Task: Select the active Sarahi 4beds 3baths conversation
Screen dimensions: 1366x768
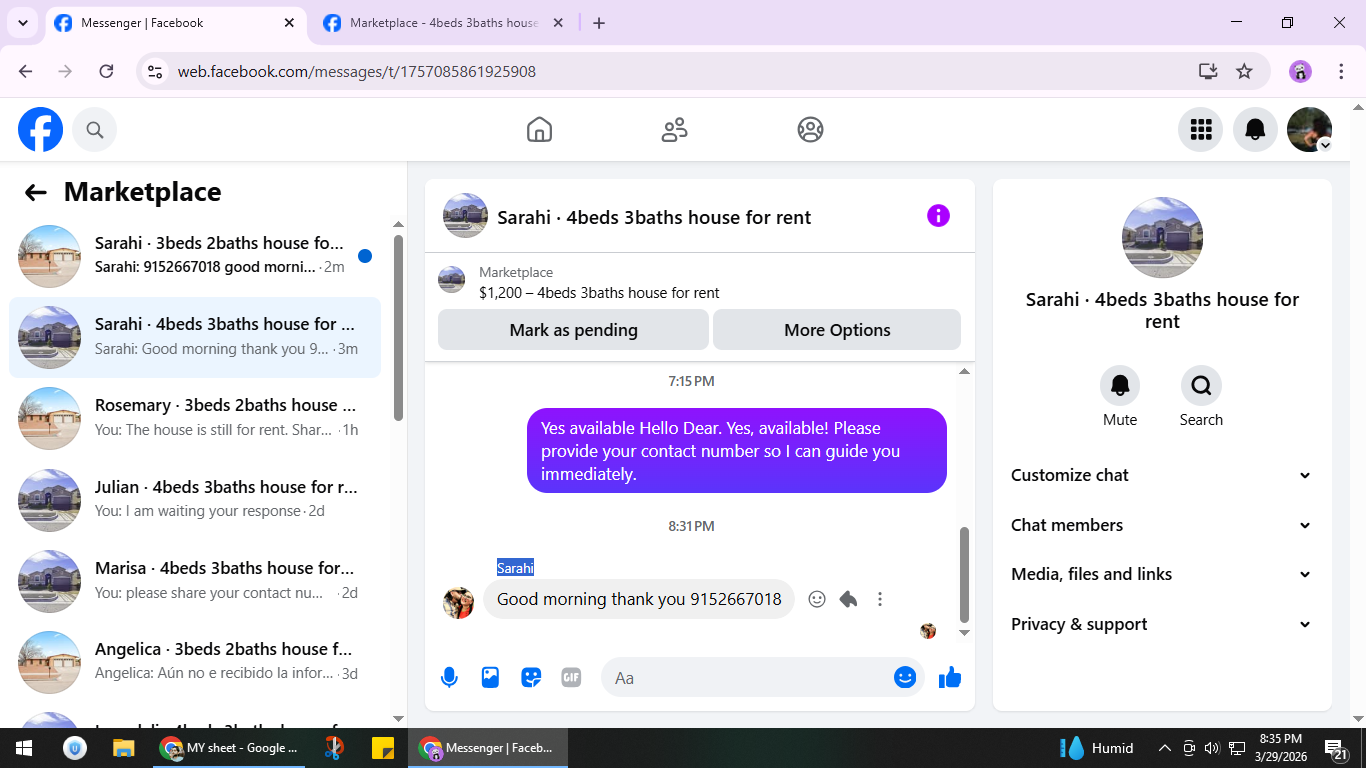Action: (195, 337)
